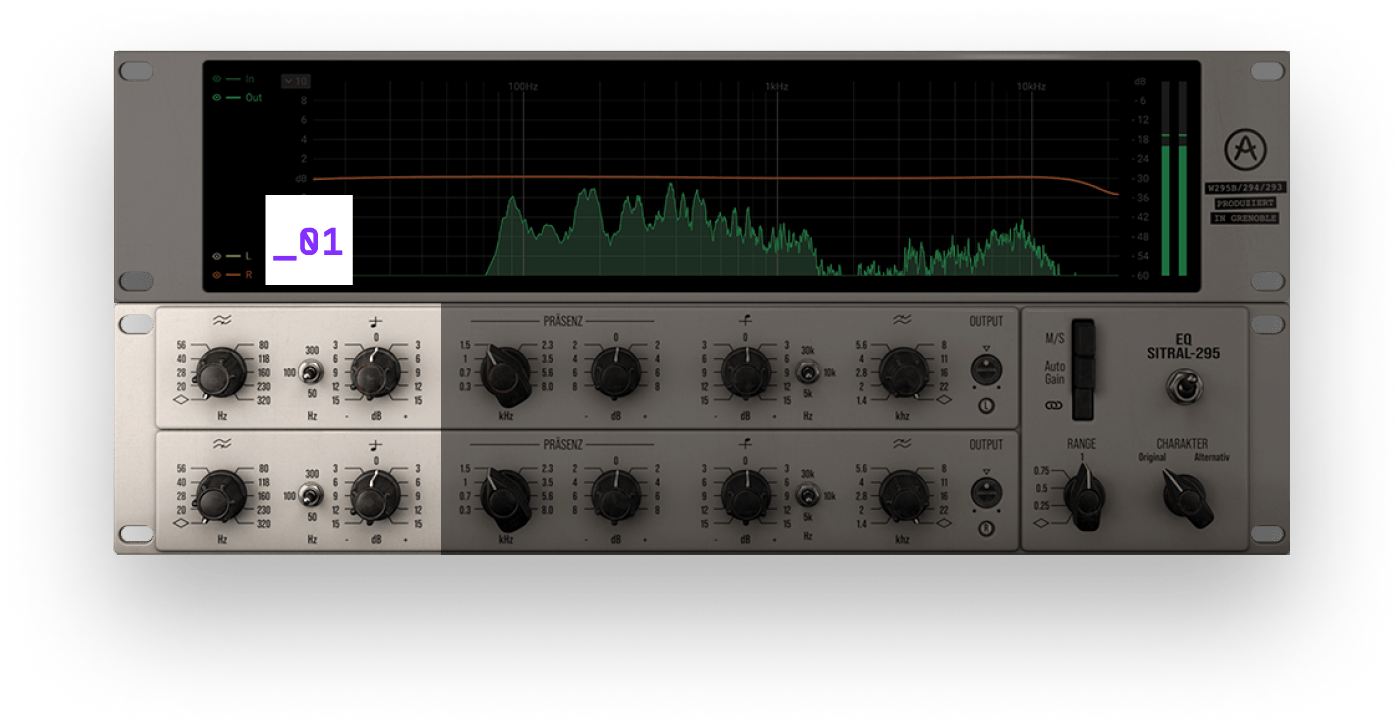The height and width of the screenshot is (723, 1400).
Task: Click the 10kHz frequency axis label
Action: point(1031,87)
